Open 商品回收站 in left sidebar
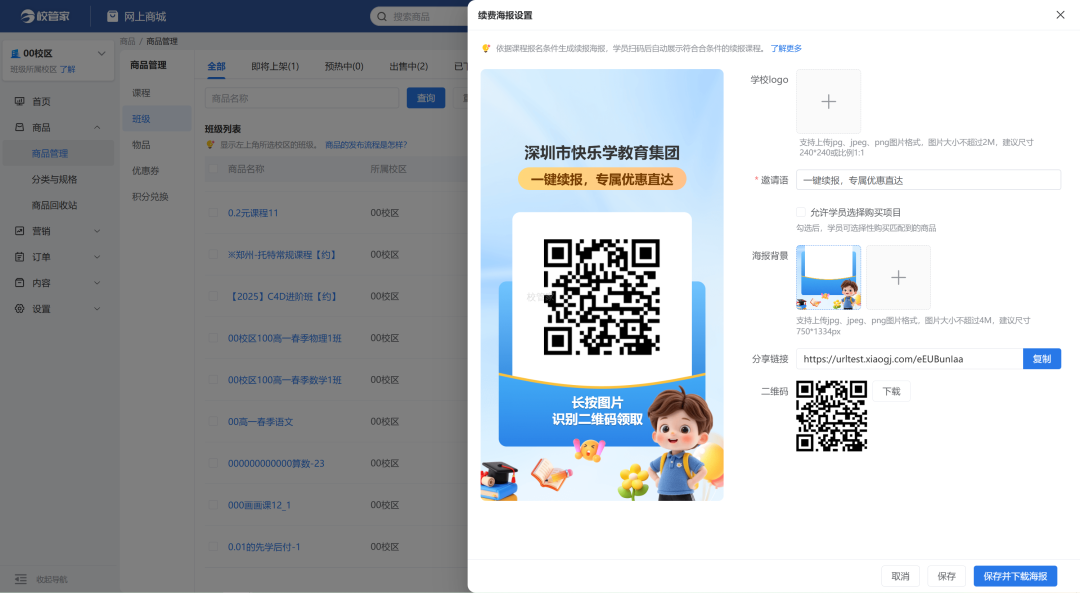Viewport: 1080px width, 593px height. click(54, 205)
